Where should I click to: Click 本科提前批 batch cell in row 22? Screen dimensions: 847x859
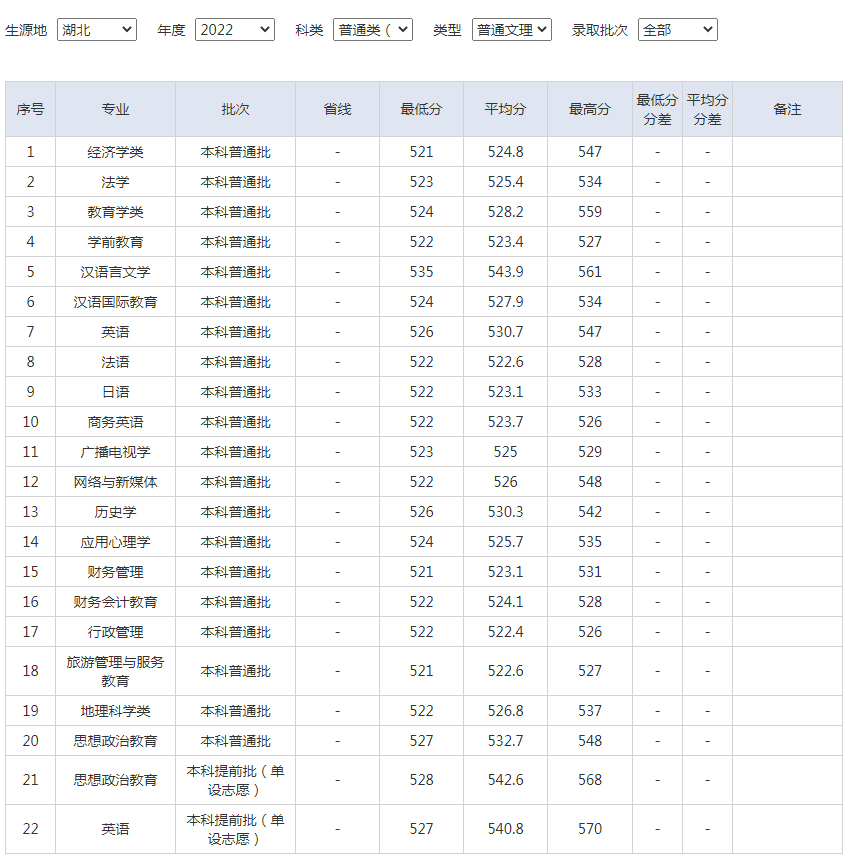point(235,829)
